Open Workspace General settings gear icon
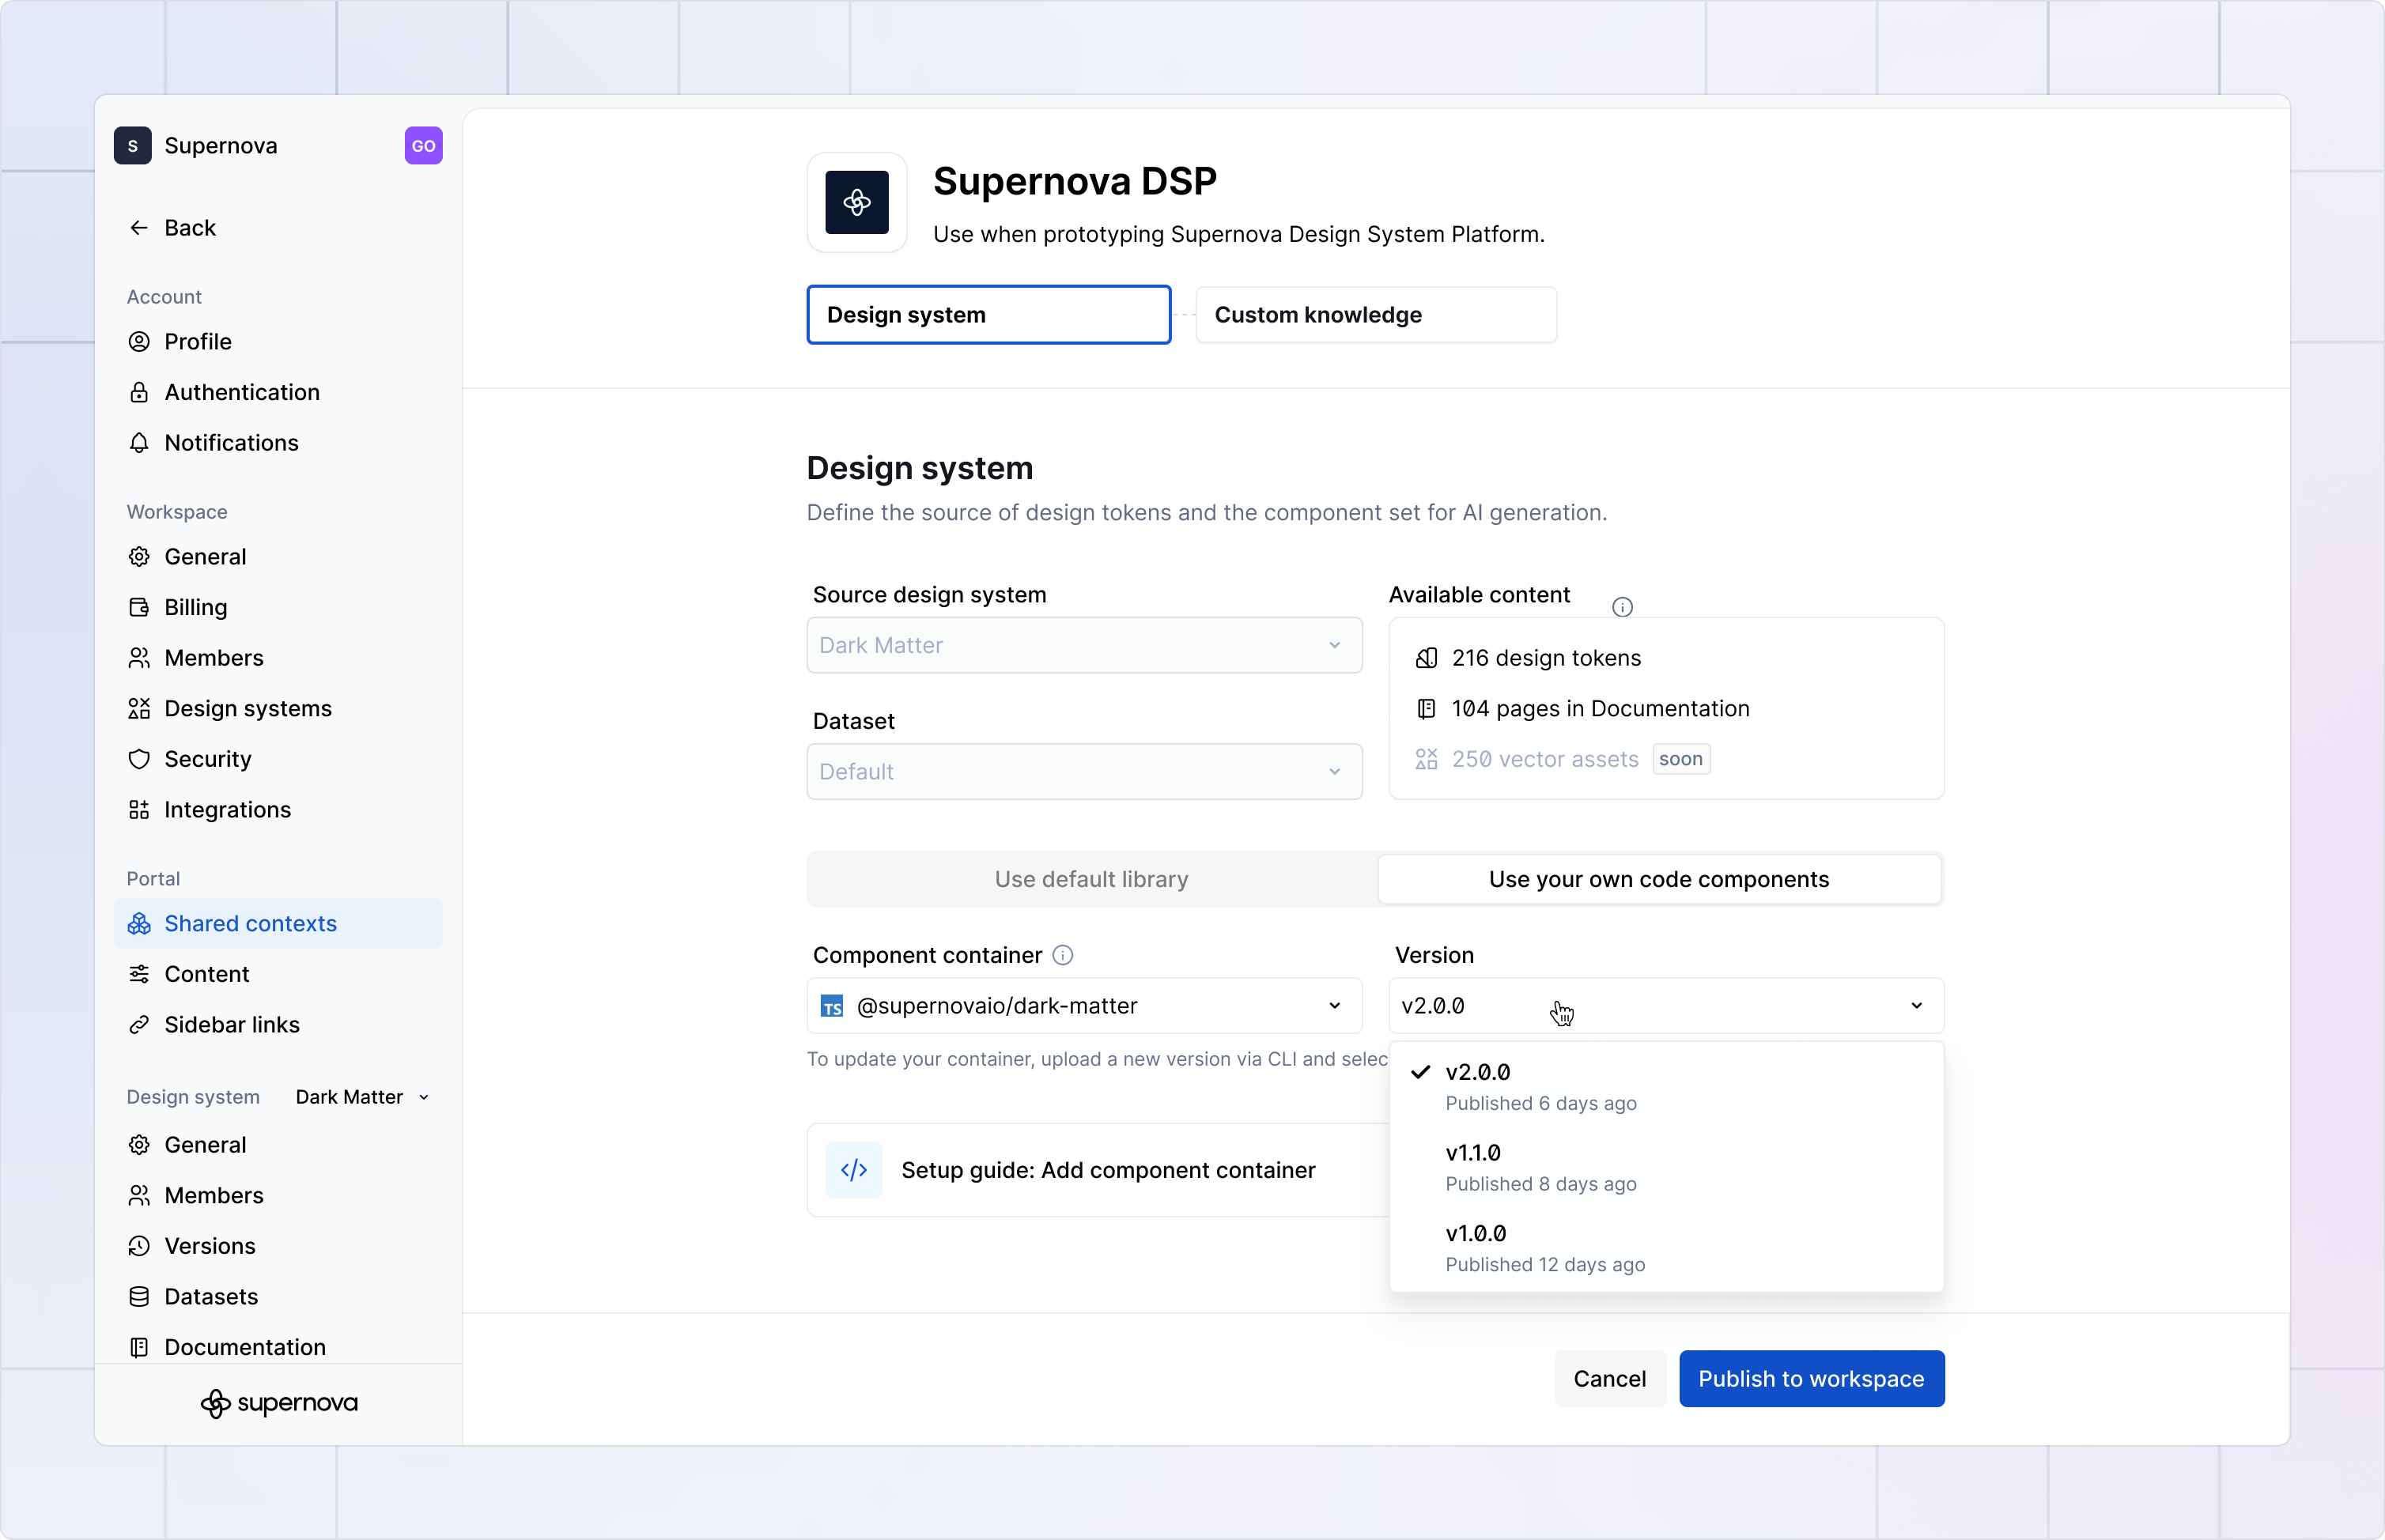 point(139,557)
